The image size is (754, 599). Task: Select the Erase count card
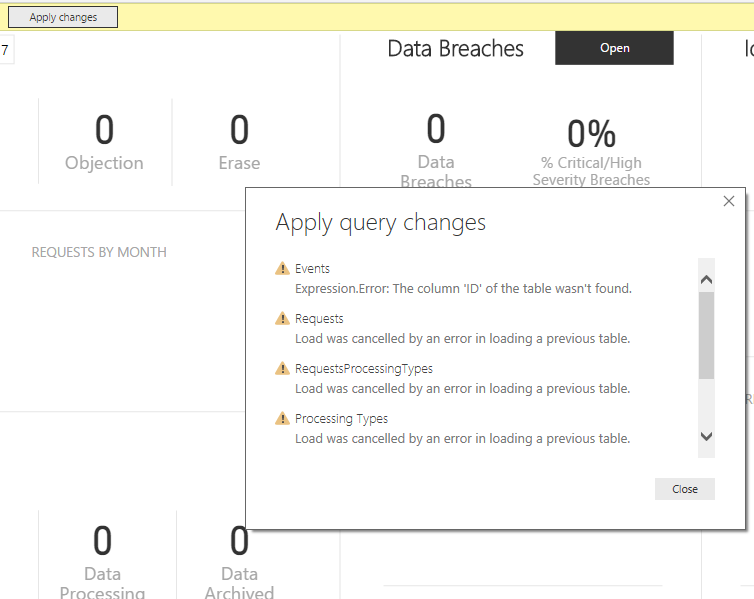pyautogui.click(x=239, y=142)
